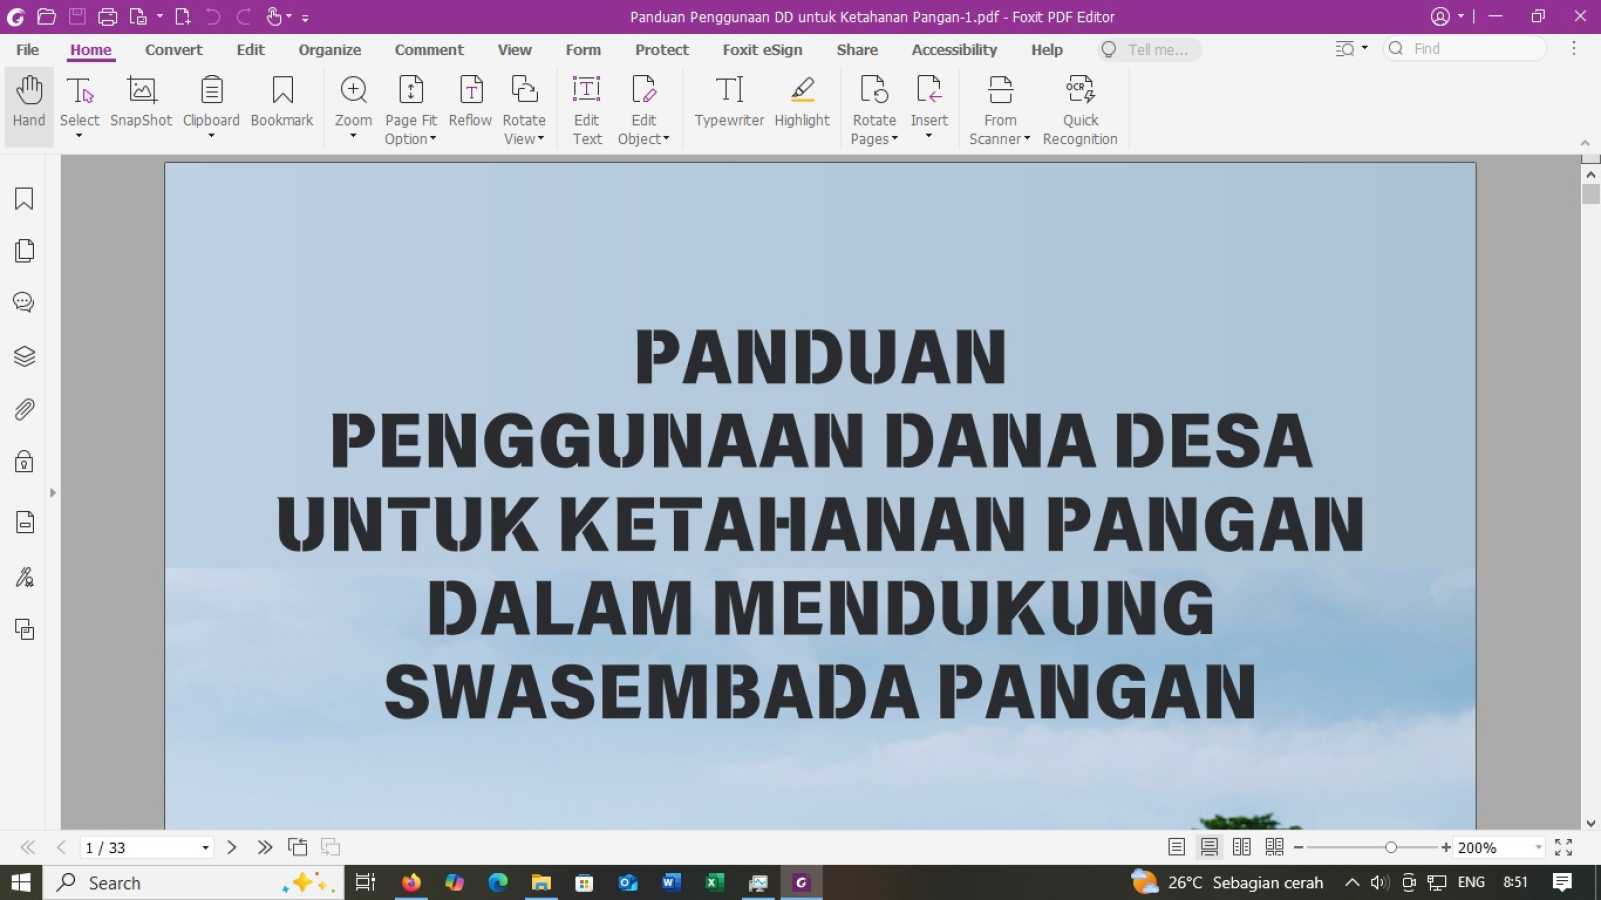This screenshot has height=900, width=1601.
Task: Jump to the last page
Action: [264, 847]
